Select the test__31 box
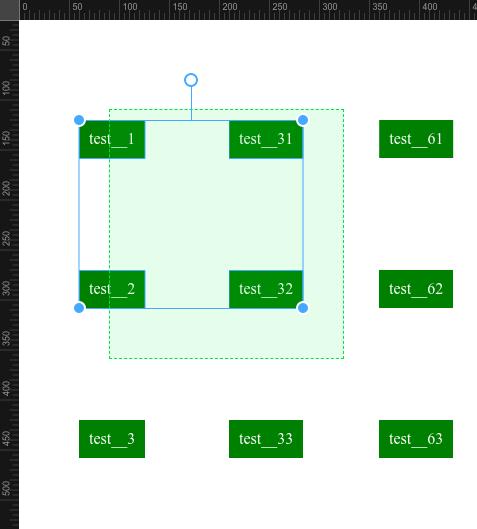The width and height of the screenshot is (477, 529). point(266,139)
